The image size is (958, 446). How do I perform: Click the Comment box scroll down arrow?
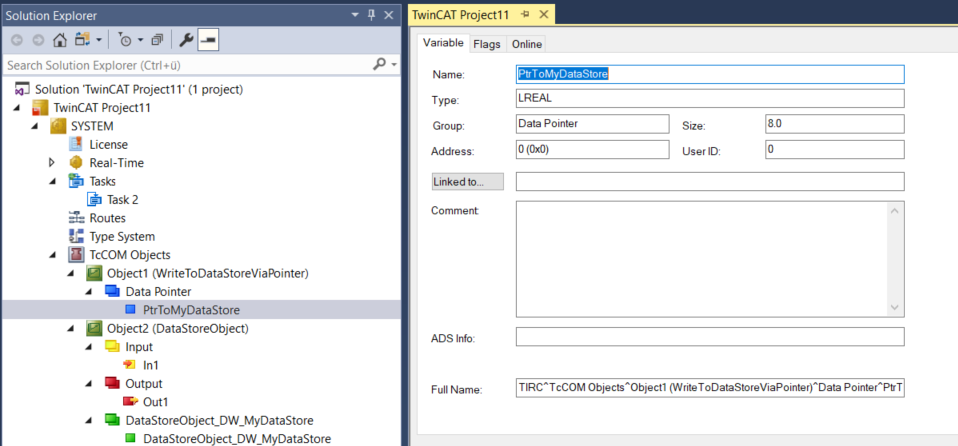point(895,307)
